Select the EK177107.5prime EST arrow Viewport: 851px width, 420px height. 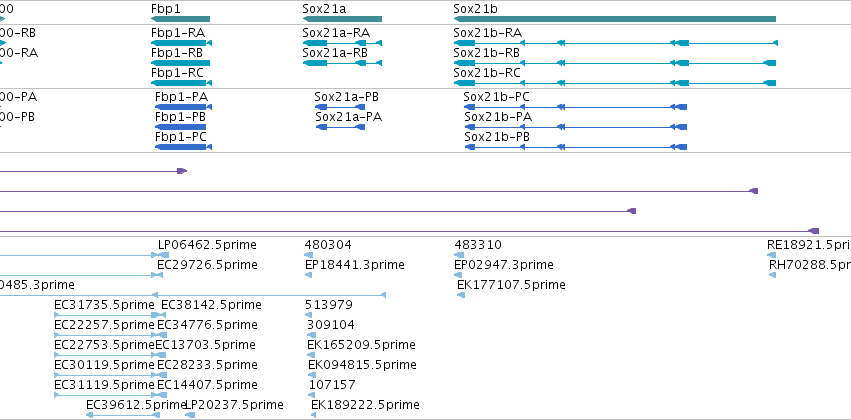(x=461, y=295)
